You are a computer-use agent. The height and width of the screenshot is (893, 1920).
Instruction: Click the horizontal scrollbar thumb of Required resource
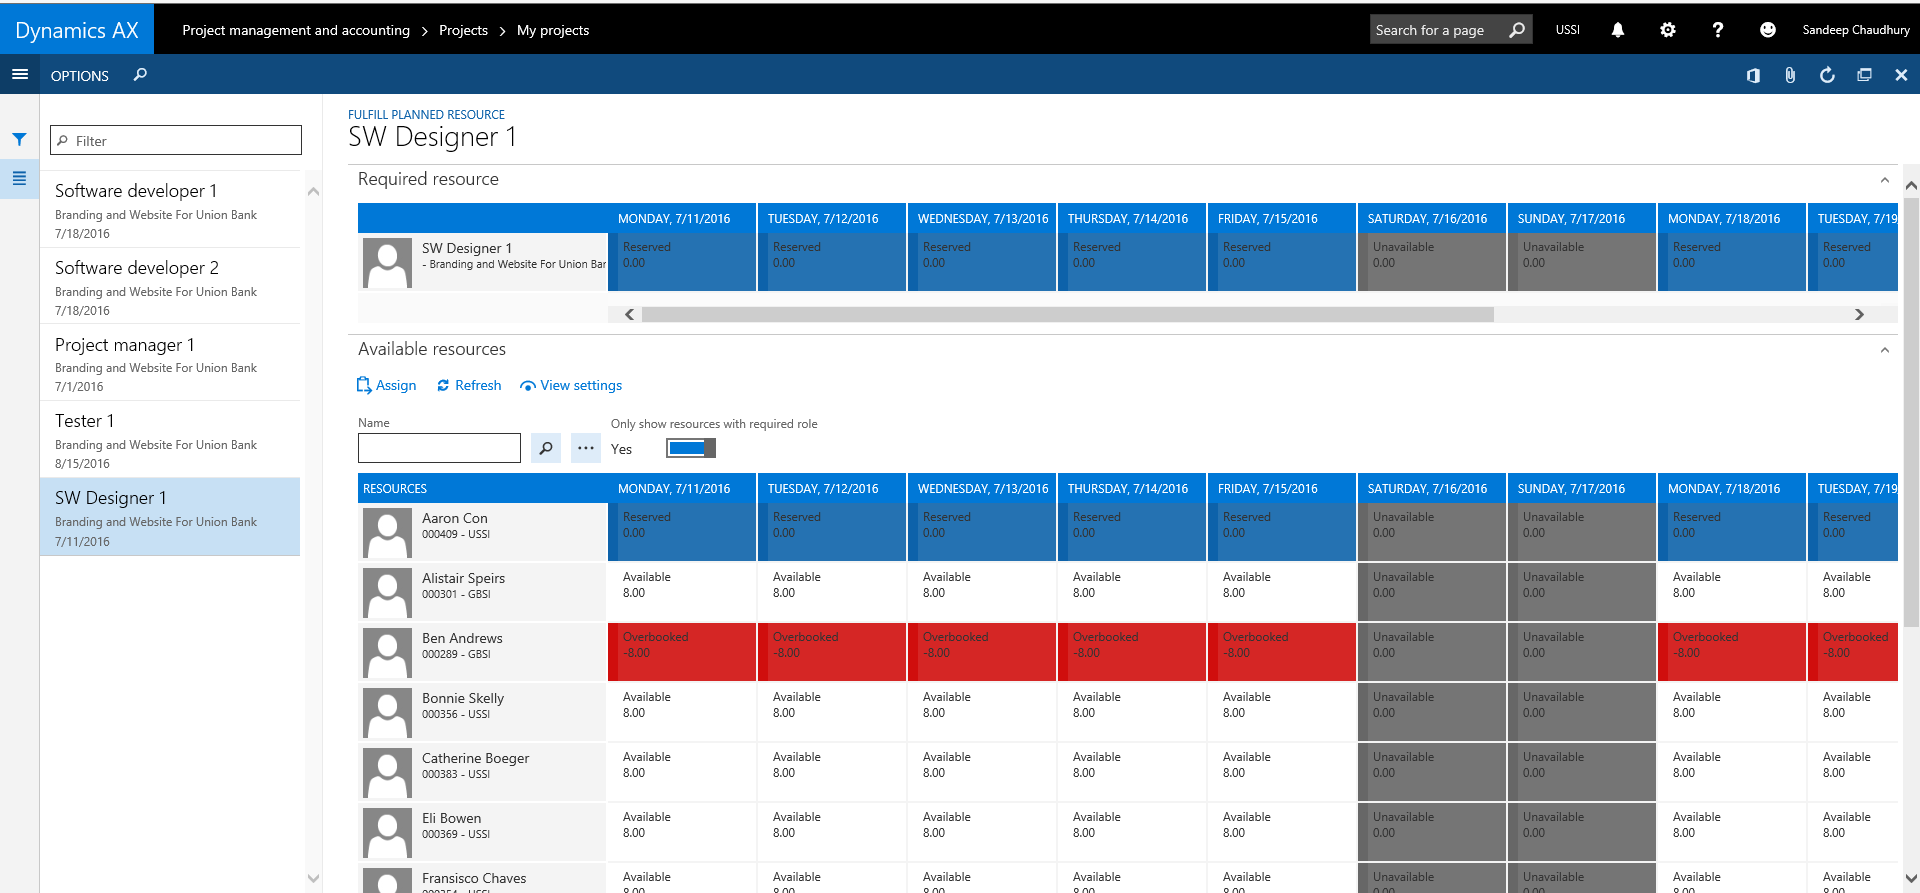1067,314
